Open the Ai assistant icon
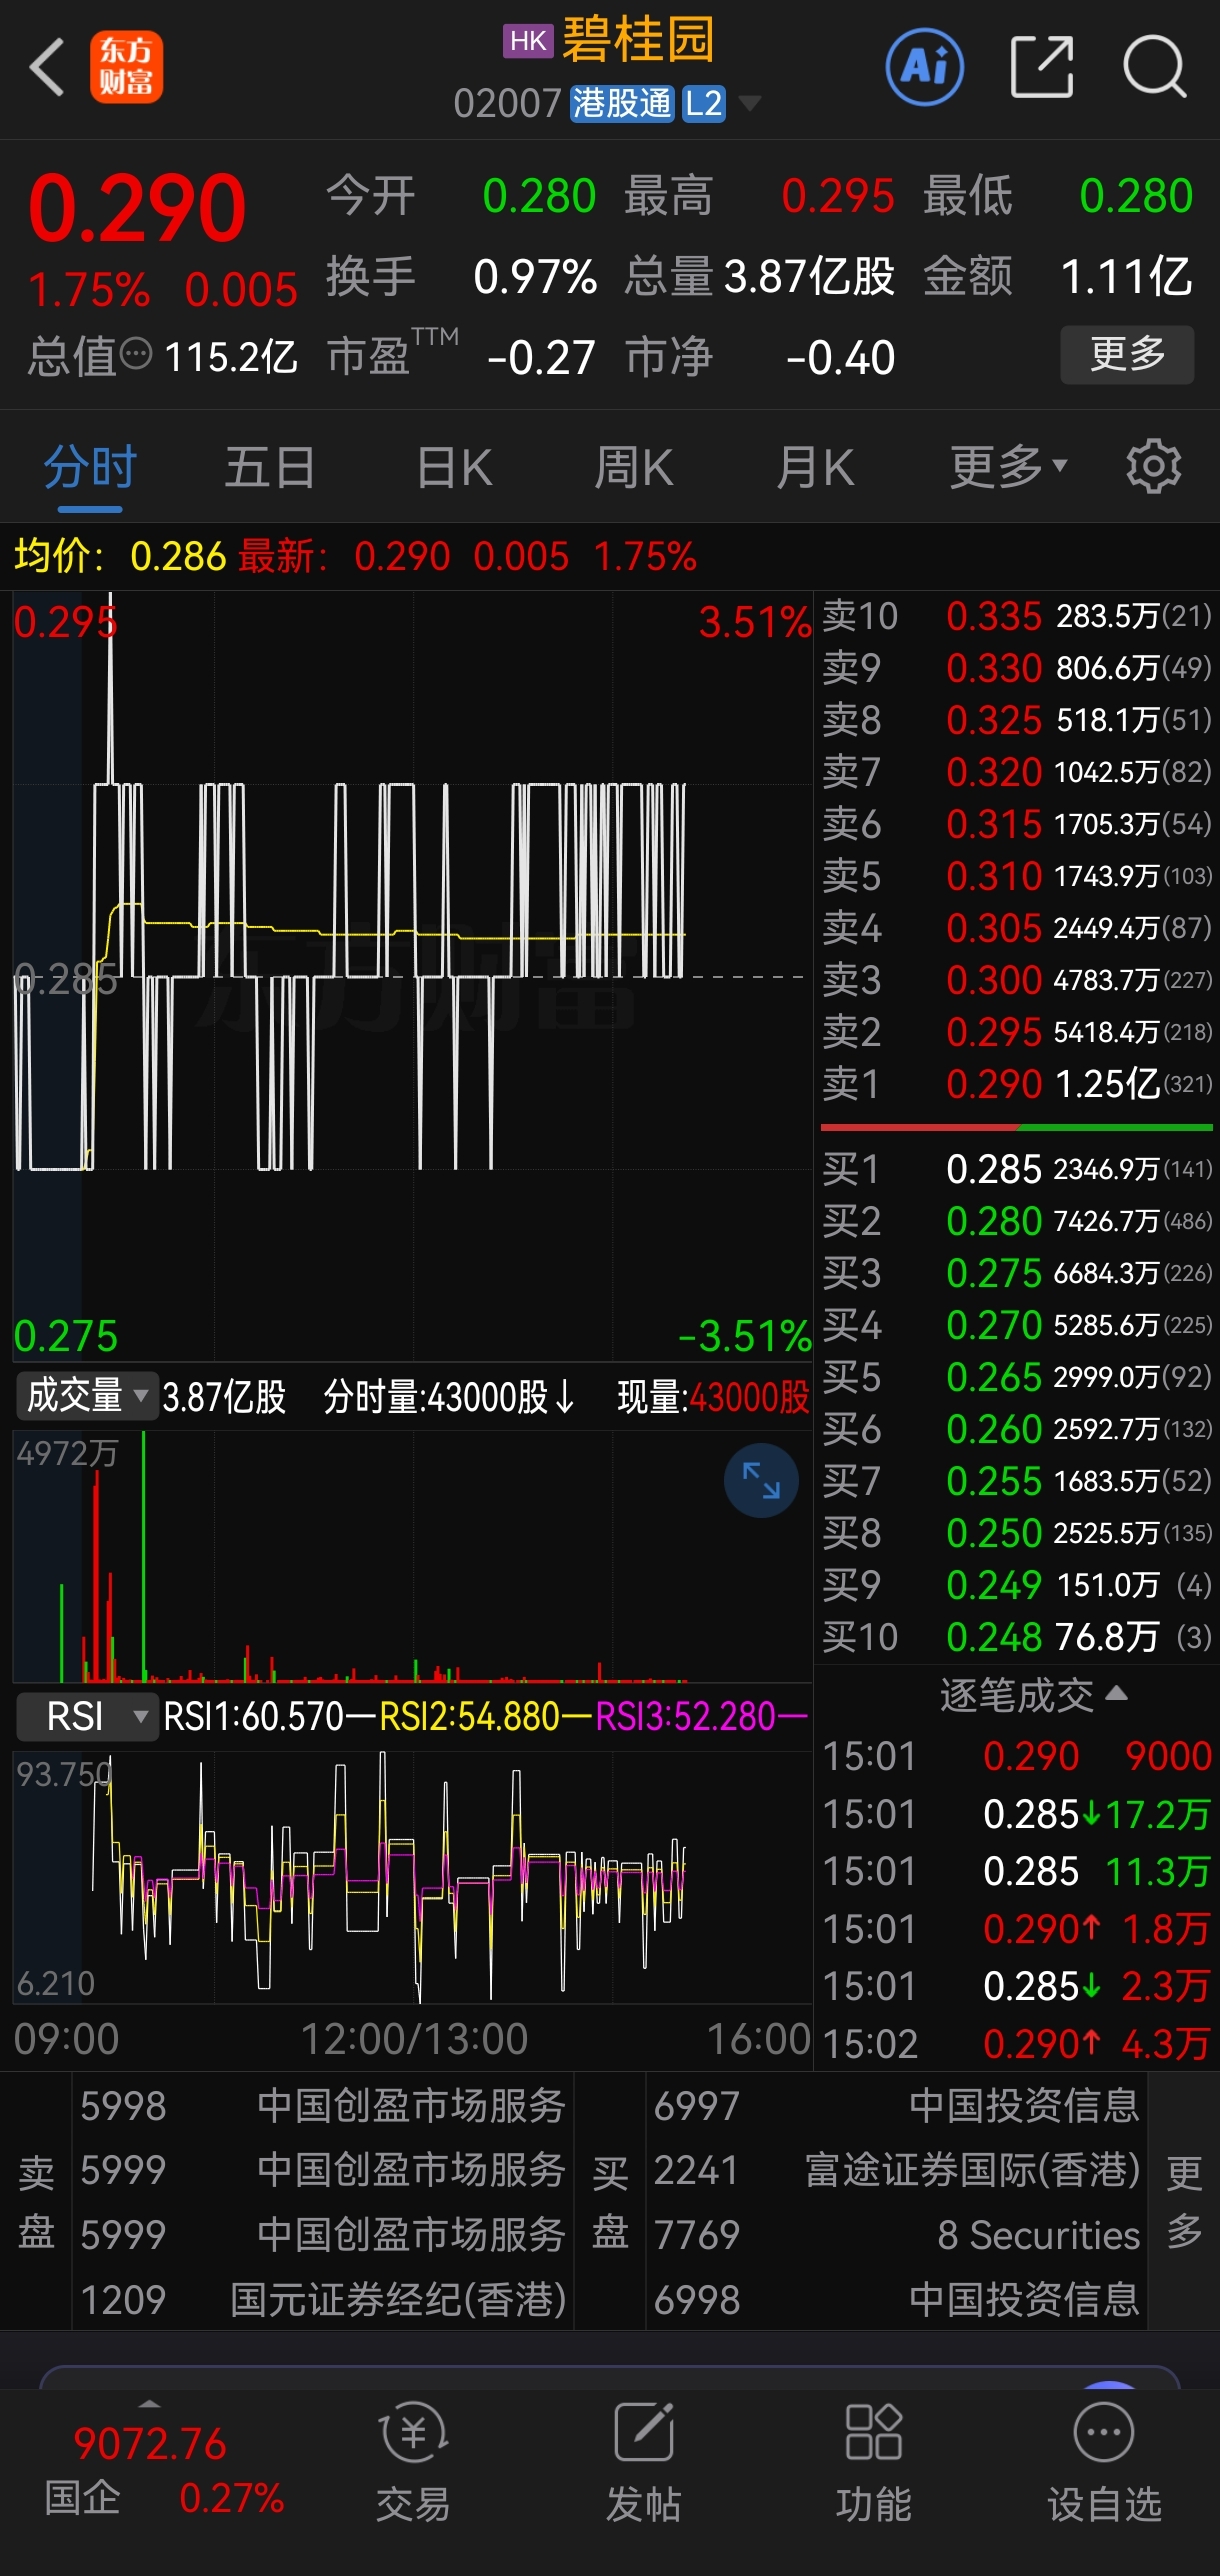This screenshot has height=2576, width=1220. [924, 68]
